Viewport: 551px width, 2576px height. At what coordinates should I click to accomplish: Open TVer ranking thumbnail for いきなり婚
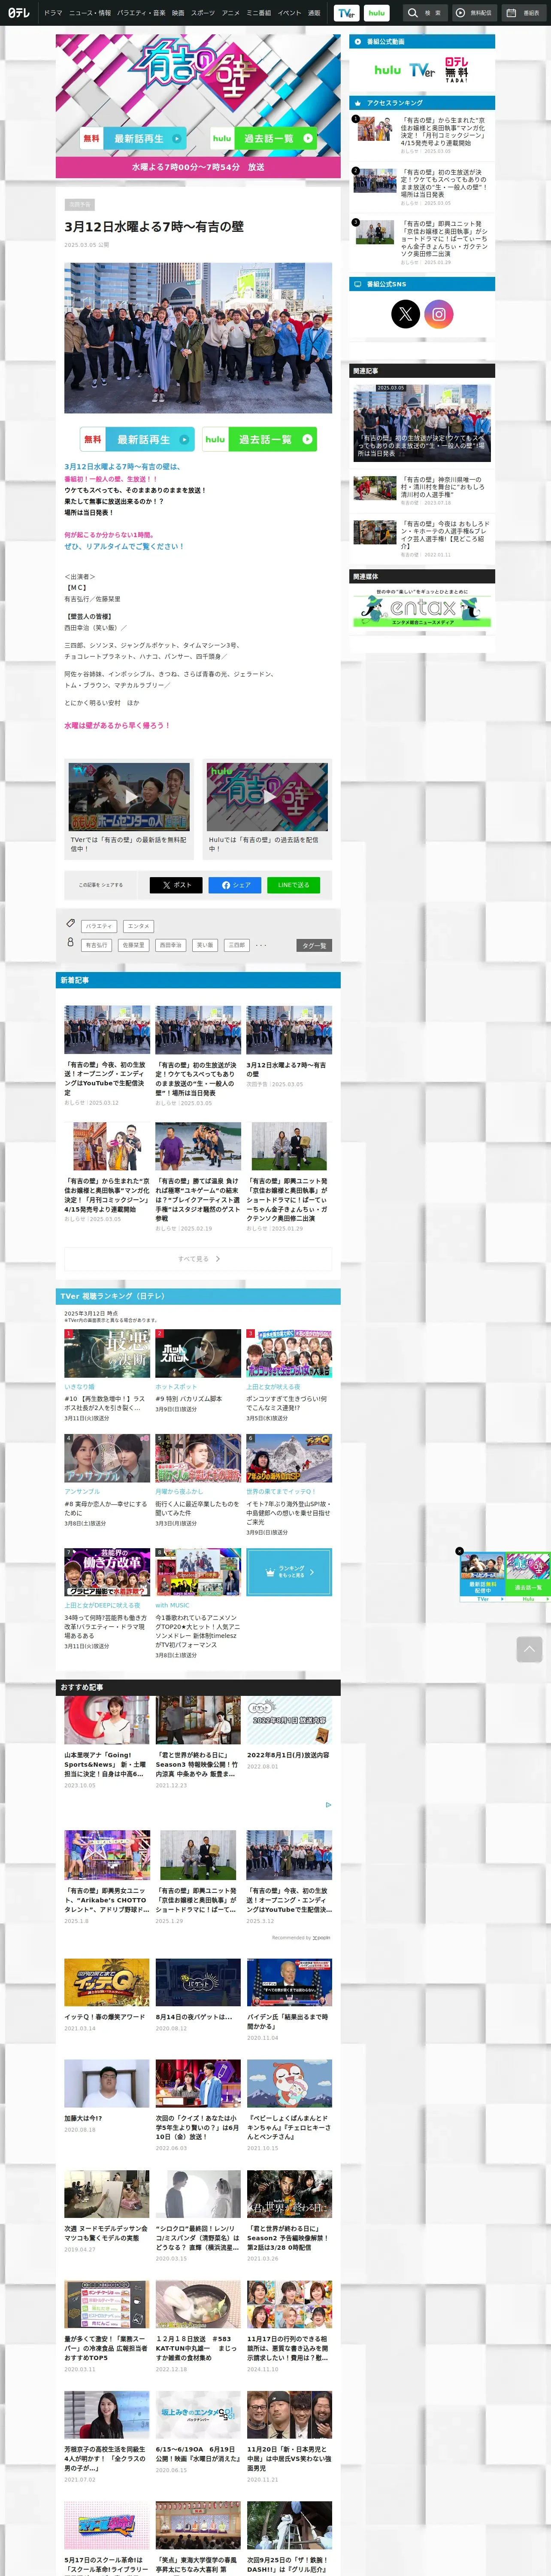click(107, 1353)
